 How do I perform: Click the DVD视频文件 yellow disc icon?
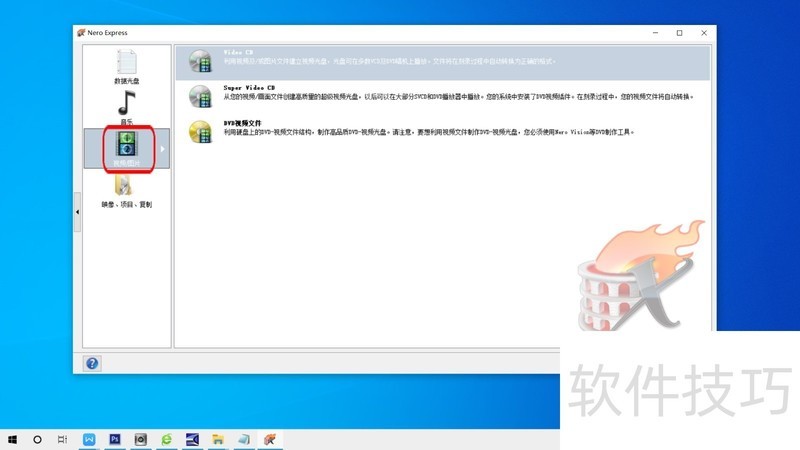201,131
